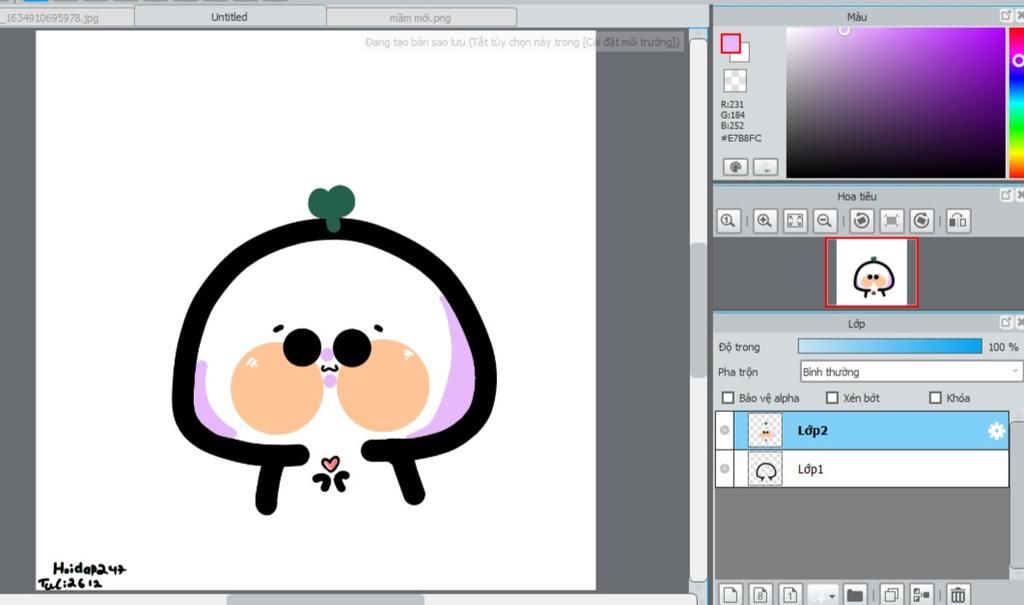Image resolution: width=1024 pixels, height=605 pixels.
Task: Tick the Xén bớt checkbox
Action: [832, 398]
